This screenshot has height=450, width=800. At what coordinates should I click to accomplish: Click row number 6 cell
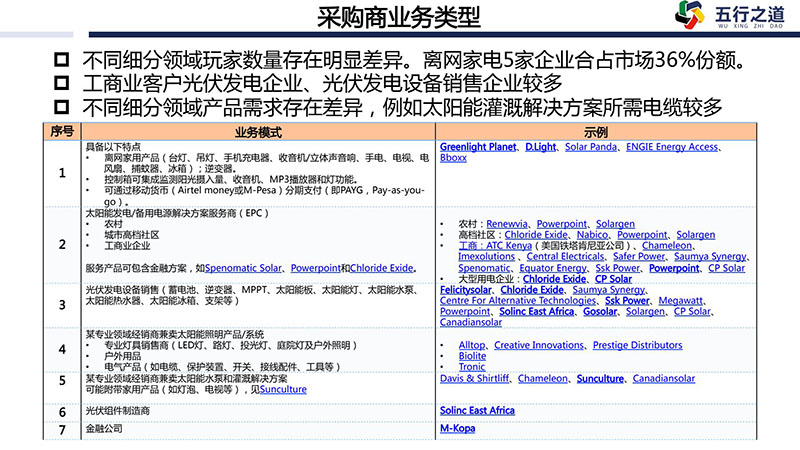click(62, 412)
